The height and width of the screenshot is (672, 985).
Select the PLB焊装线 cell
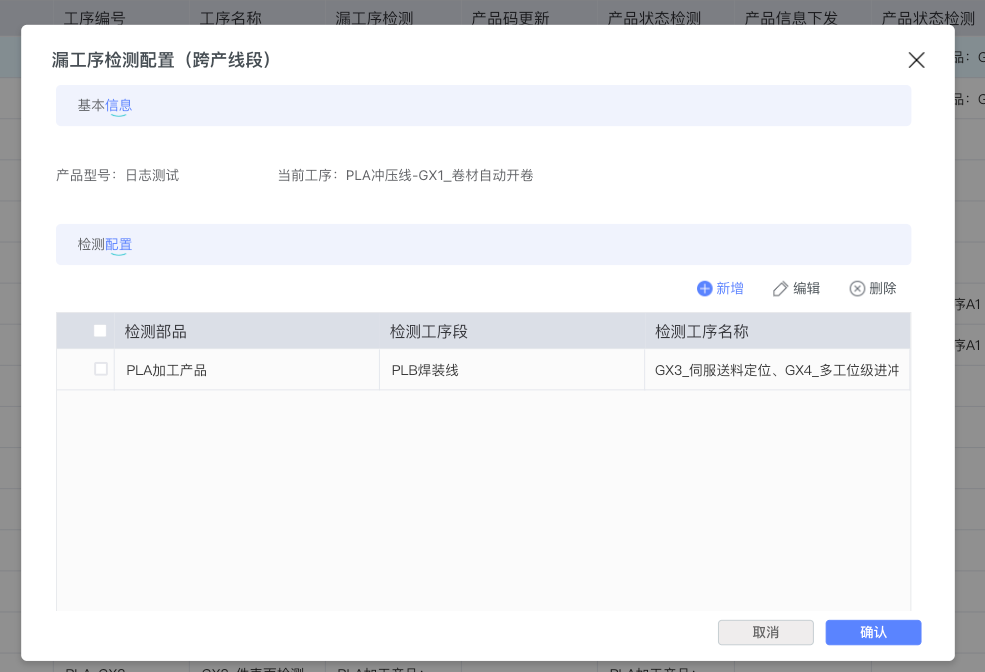pyautogui.click(x=425, y=370)
